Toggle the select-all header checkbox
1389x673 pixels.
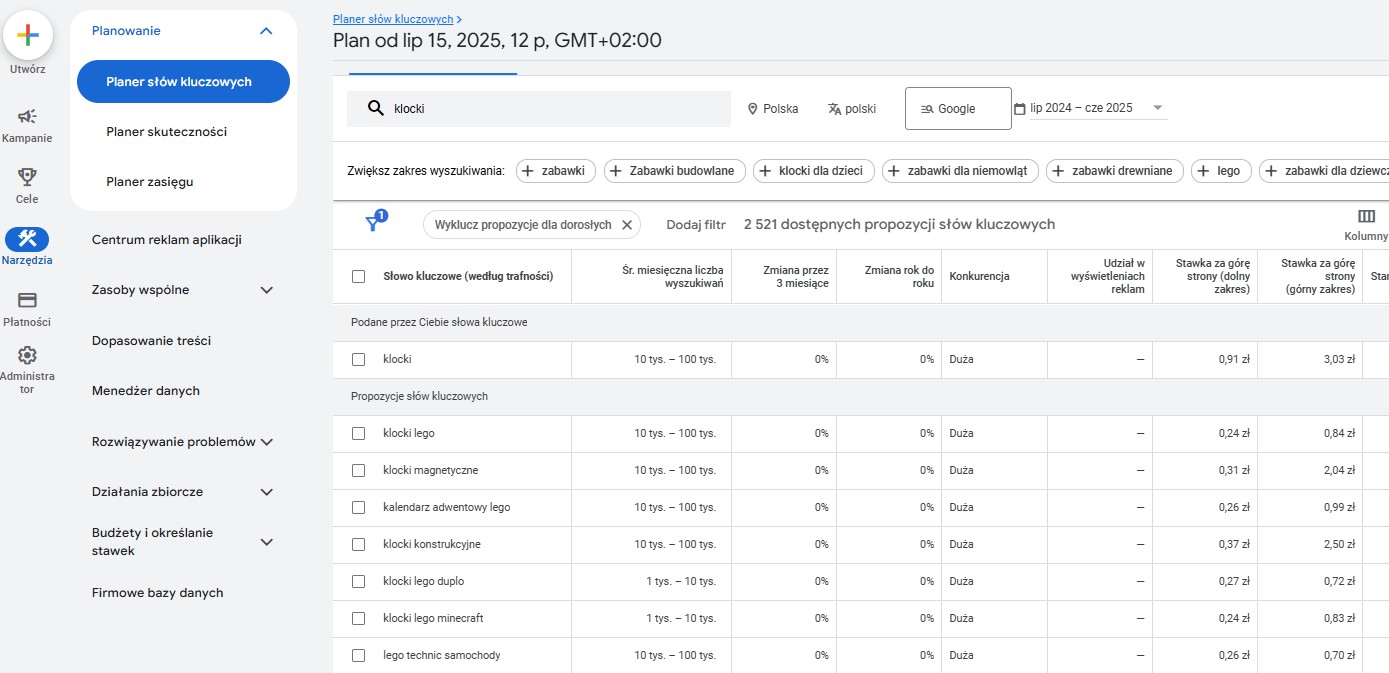(x=359, y=276)
